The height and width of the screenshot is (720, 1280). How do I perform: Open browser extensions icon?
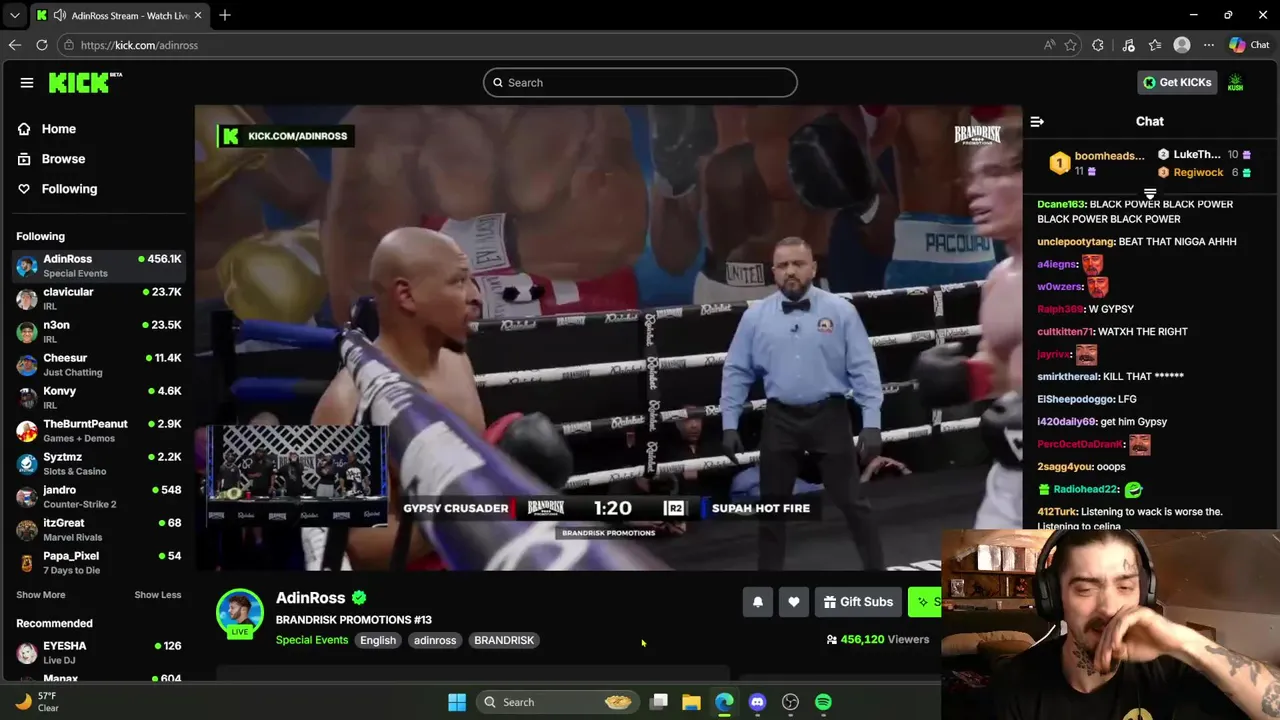(1098, 45)
